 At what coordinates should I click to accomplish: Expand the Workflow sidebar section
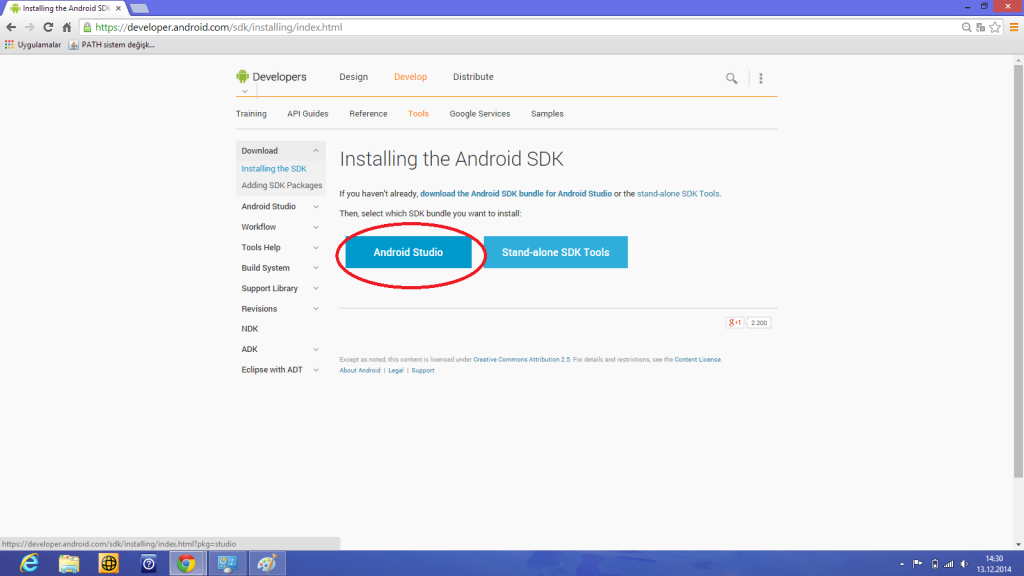click(316, 227)
